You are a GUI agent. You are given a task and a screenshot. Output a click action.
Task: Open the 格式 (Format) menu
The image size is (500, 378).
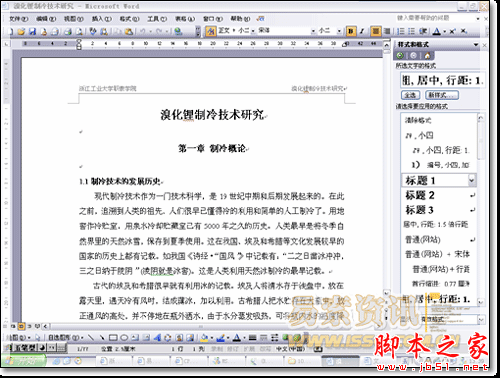coord(129,19)
